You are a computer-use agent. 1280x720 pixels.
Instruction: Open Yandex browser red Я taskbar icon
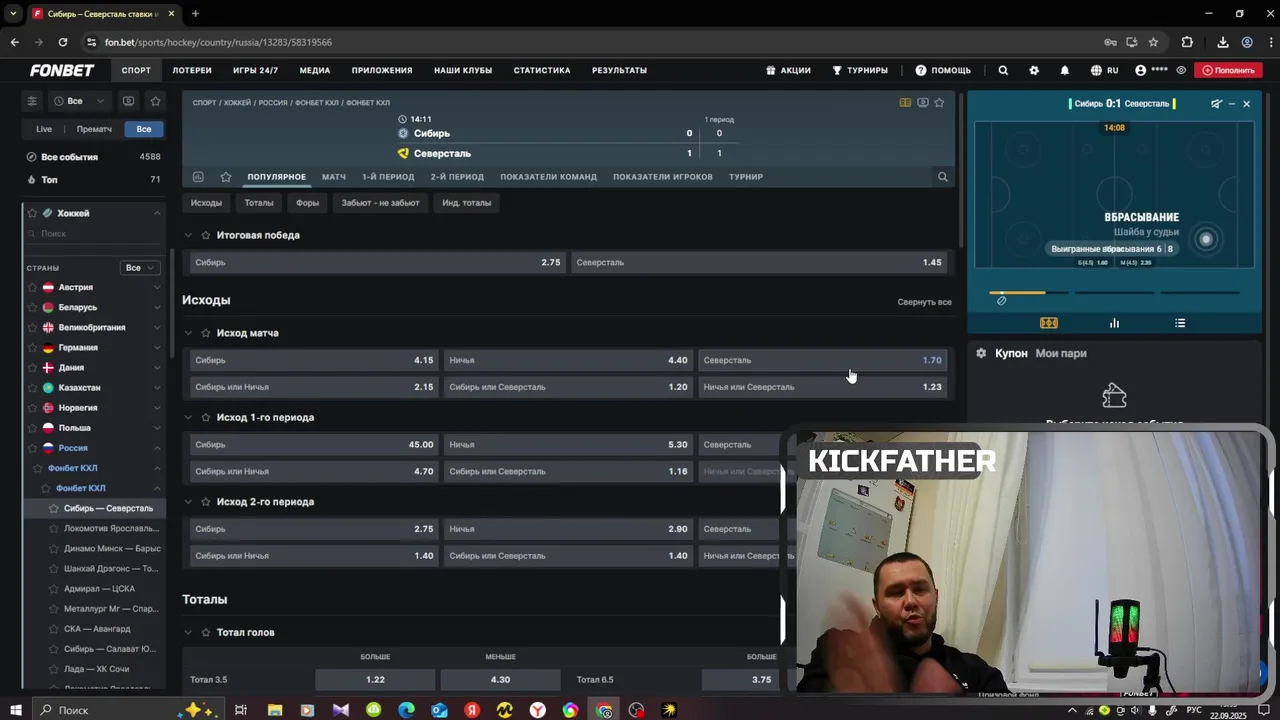tap(472, 710)
